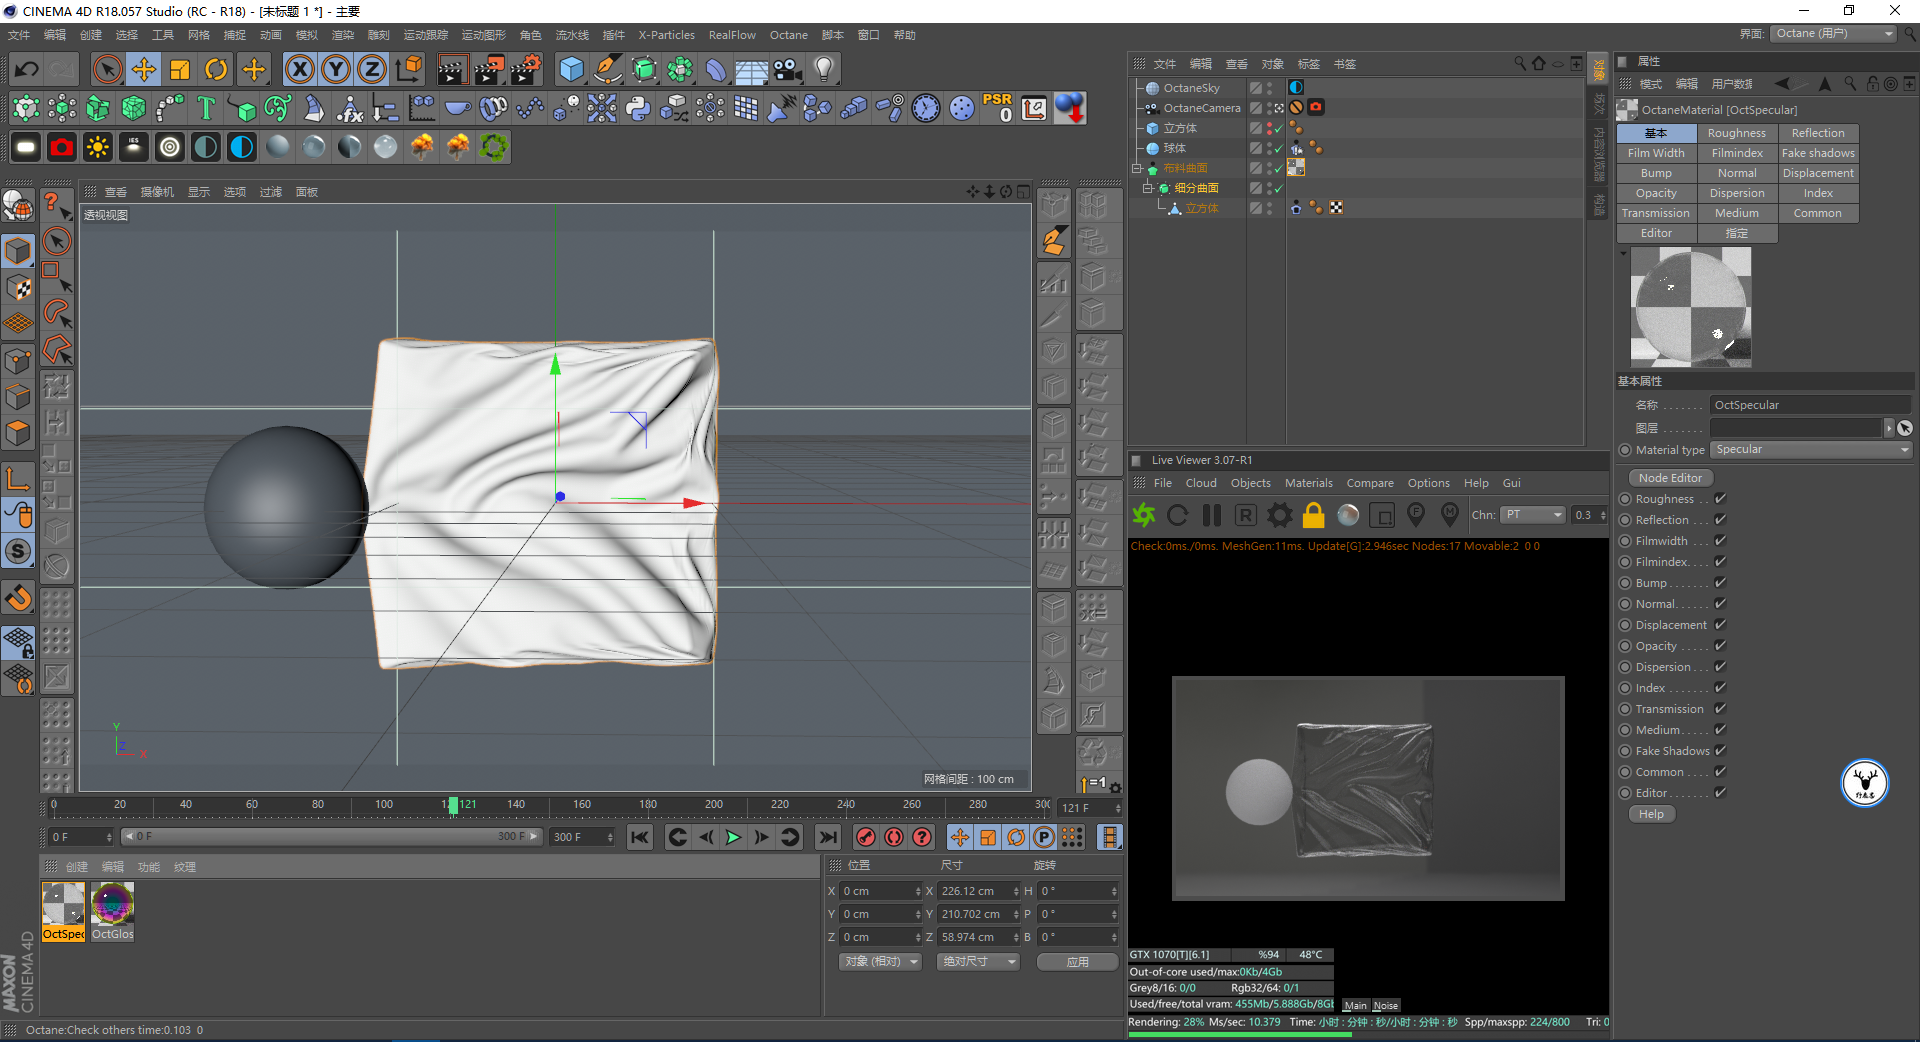Open the Octane menu in the menu bar
Screen dimensions: 1920x1042
[788, 35]
